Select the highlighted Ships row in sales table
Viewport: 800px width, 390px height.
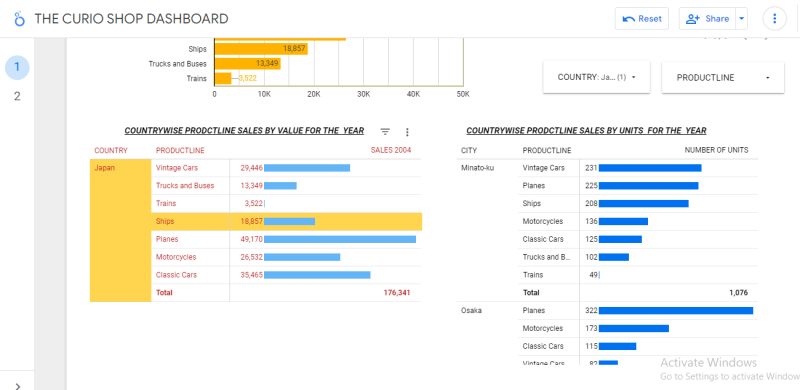coord(287,222)
